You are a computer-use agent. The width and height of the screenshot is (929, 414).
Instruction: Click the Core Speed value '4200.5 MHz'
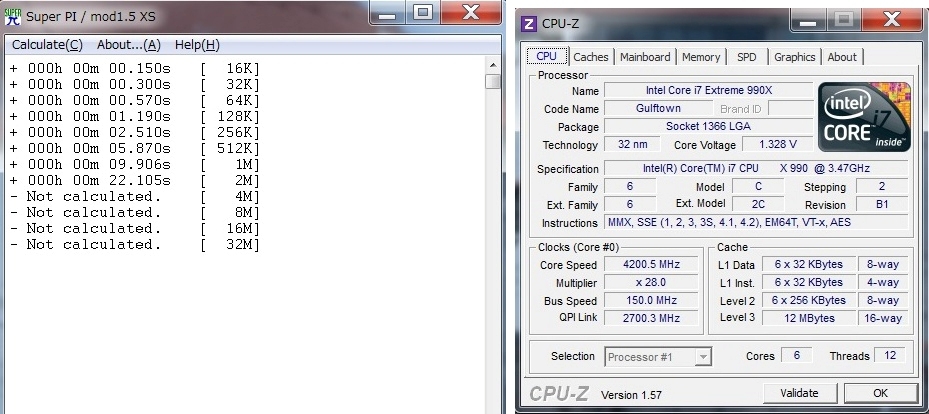[651, 265]
